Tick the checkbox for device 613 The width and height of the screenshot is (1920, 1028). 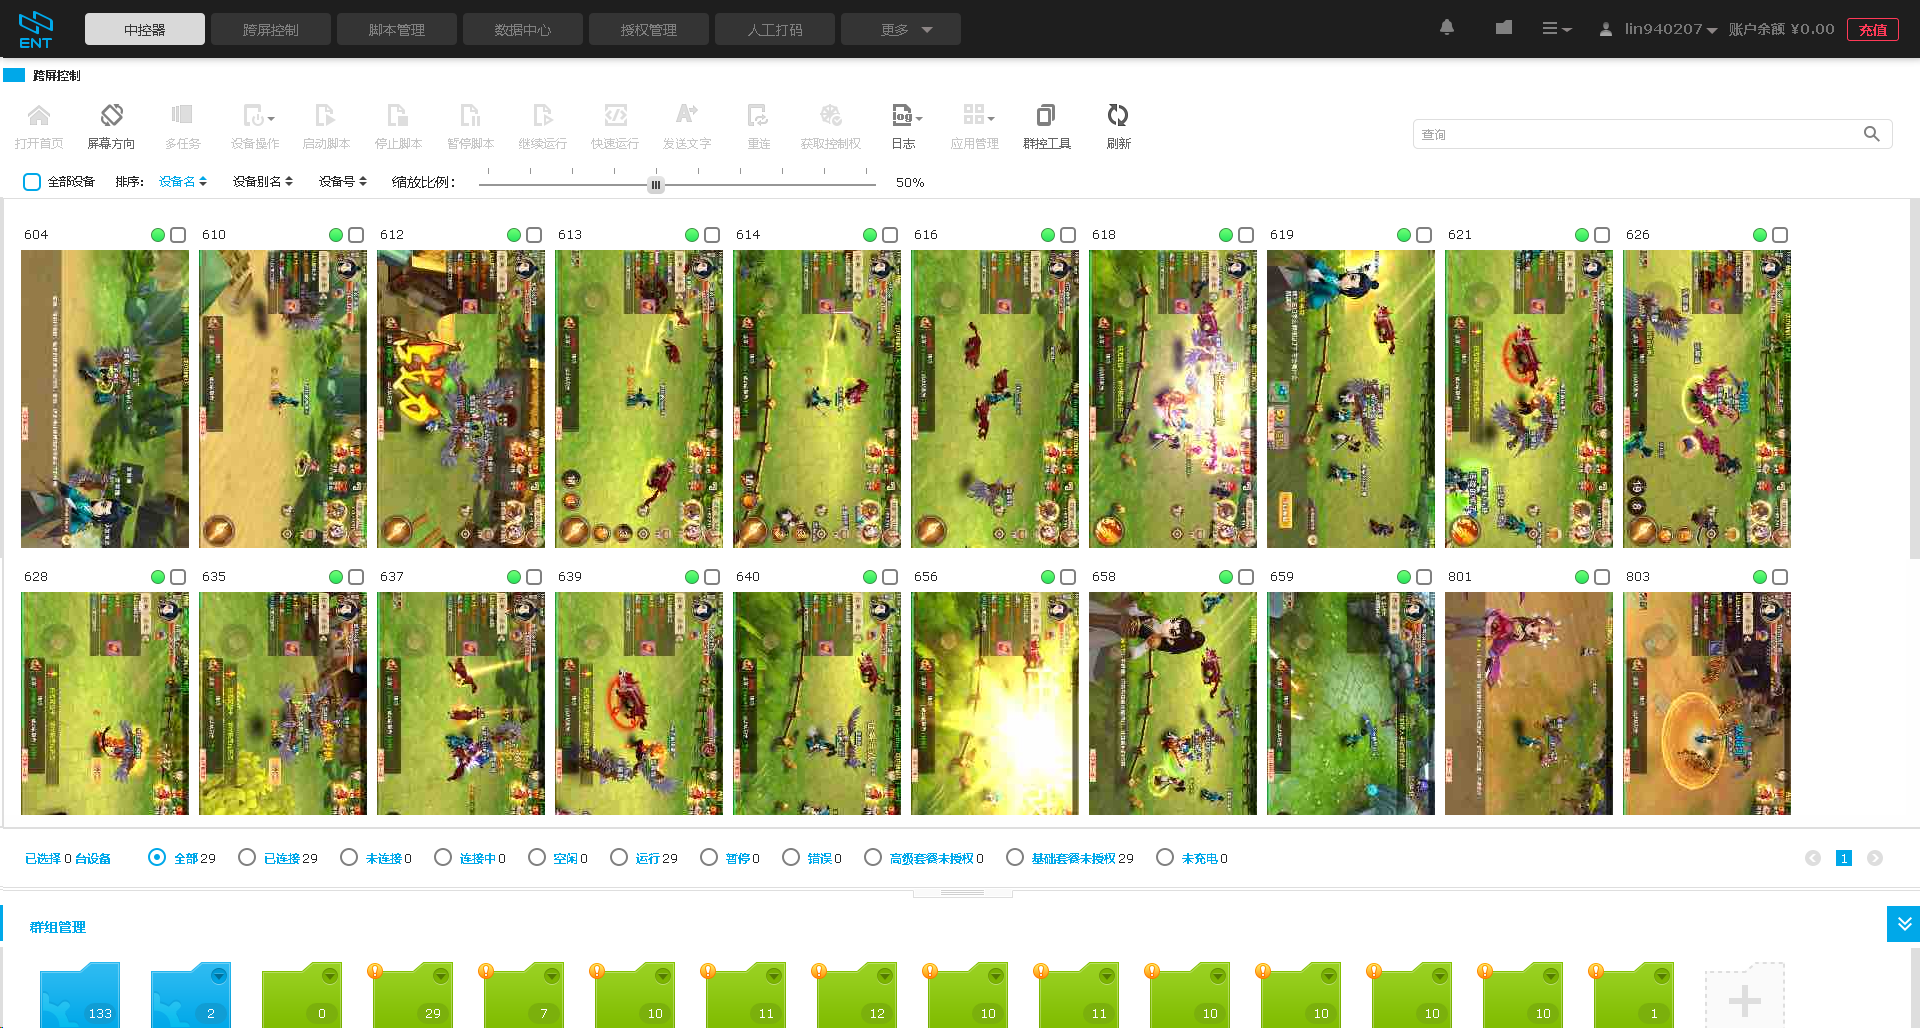coord(712,235)
